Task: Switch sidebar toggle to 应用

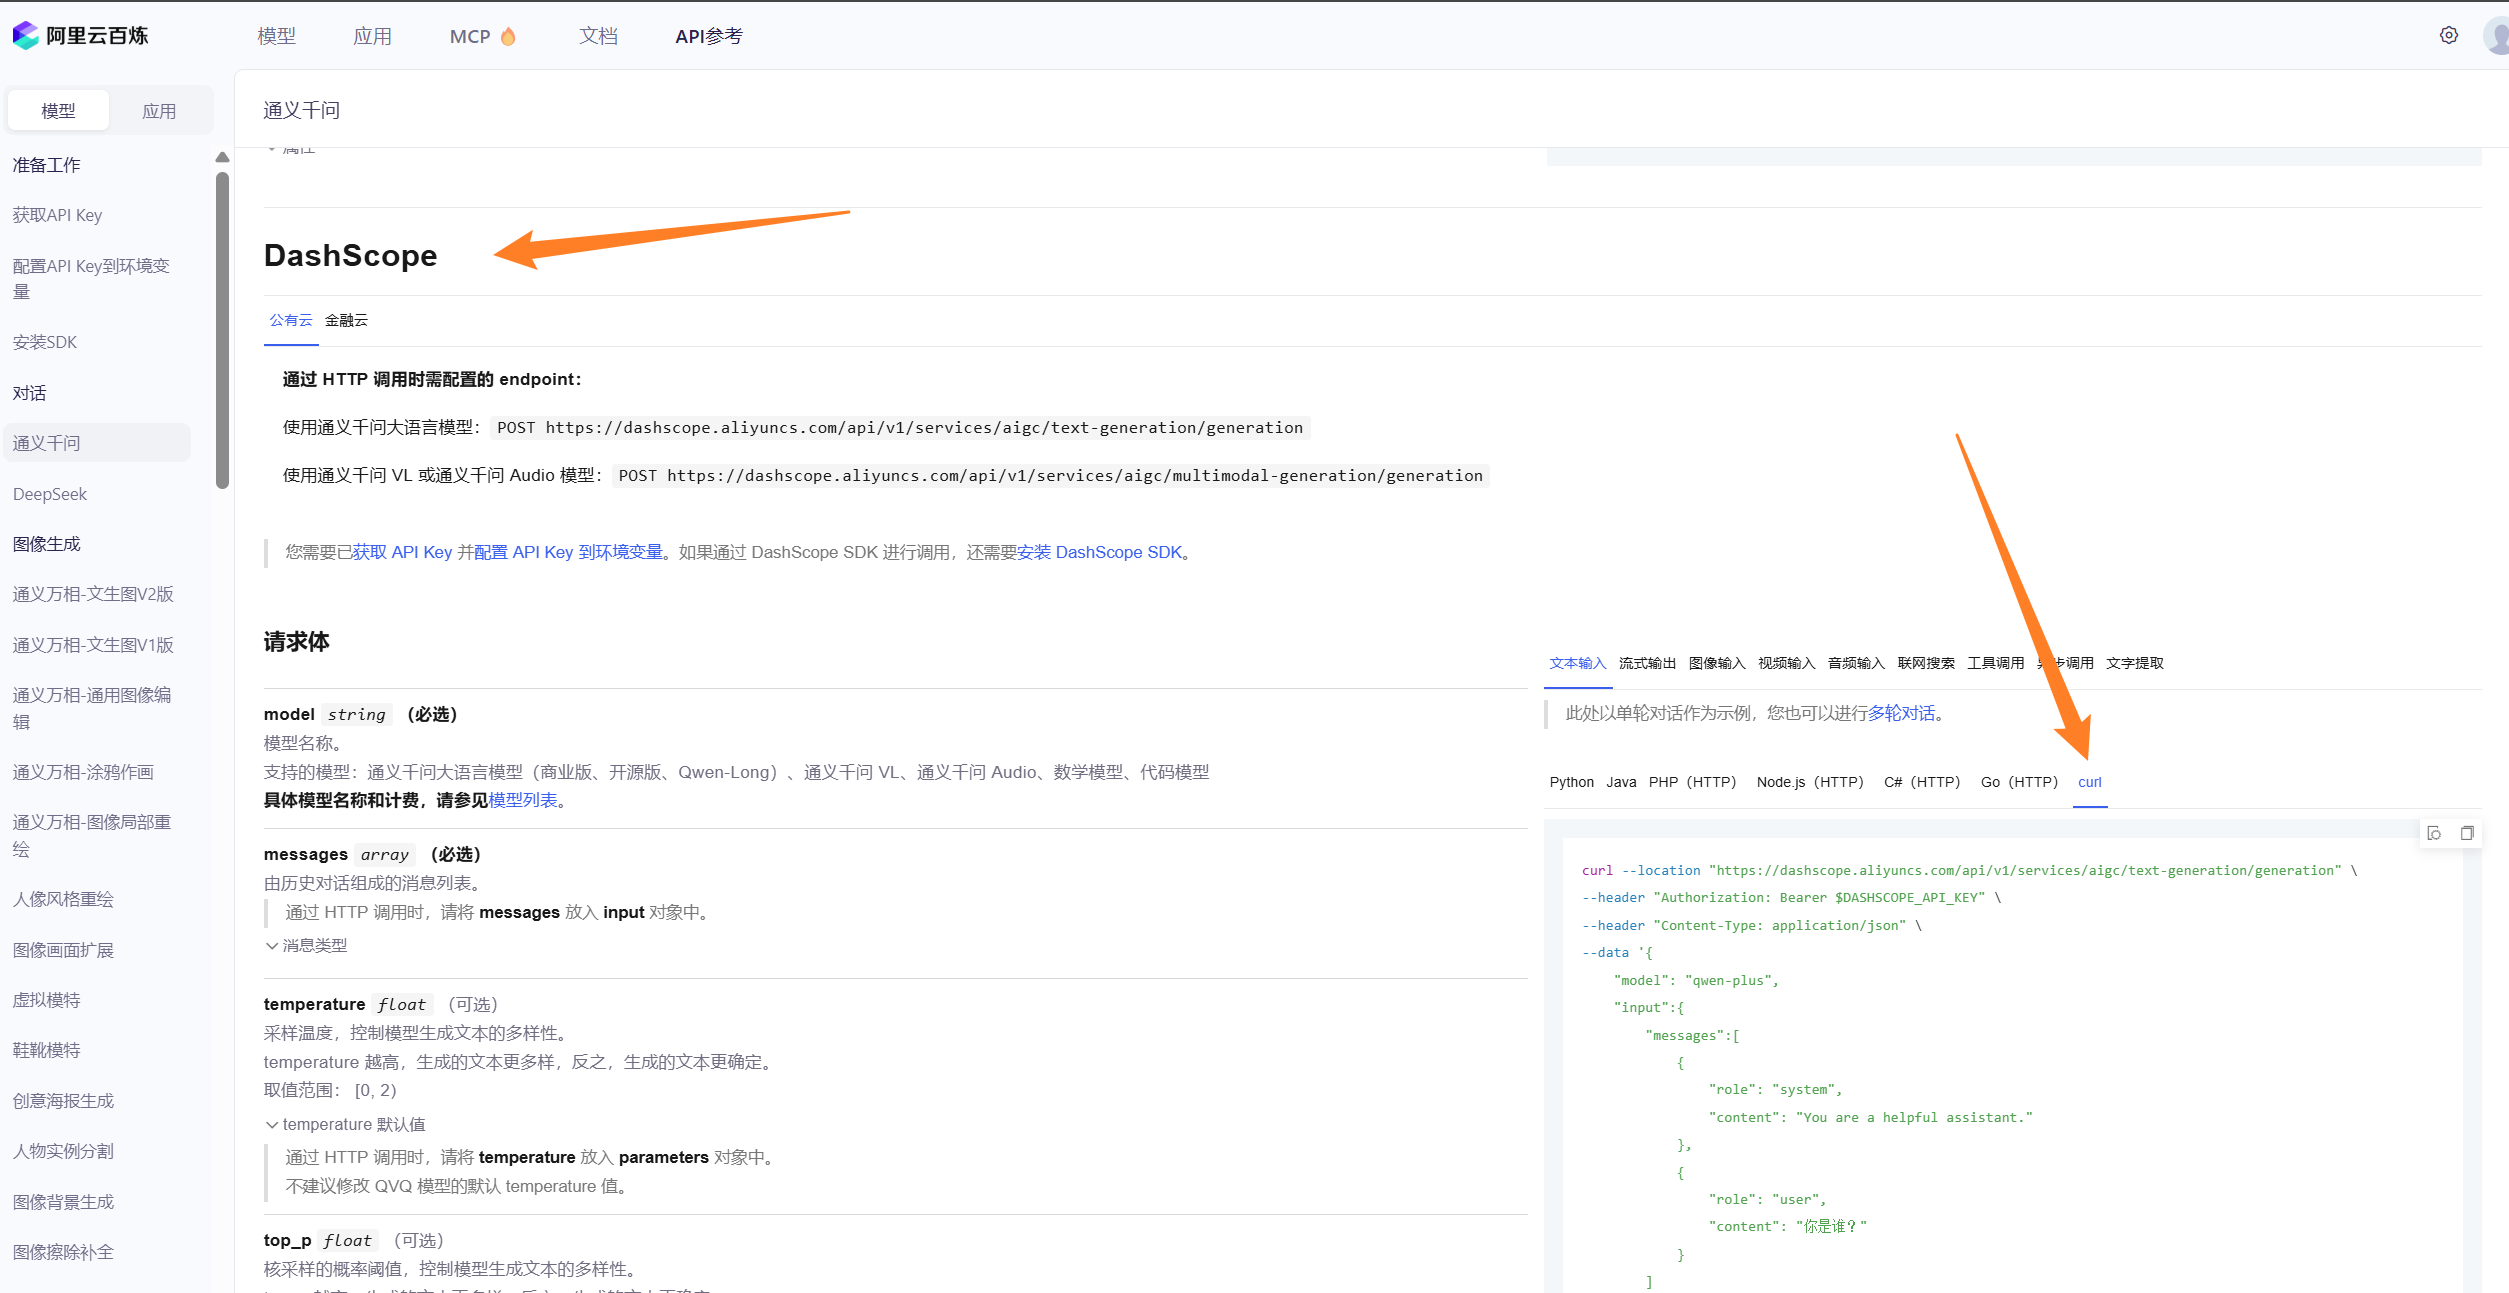Action: tap(159, 111)
